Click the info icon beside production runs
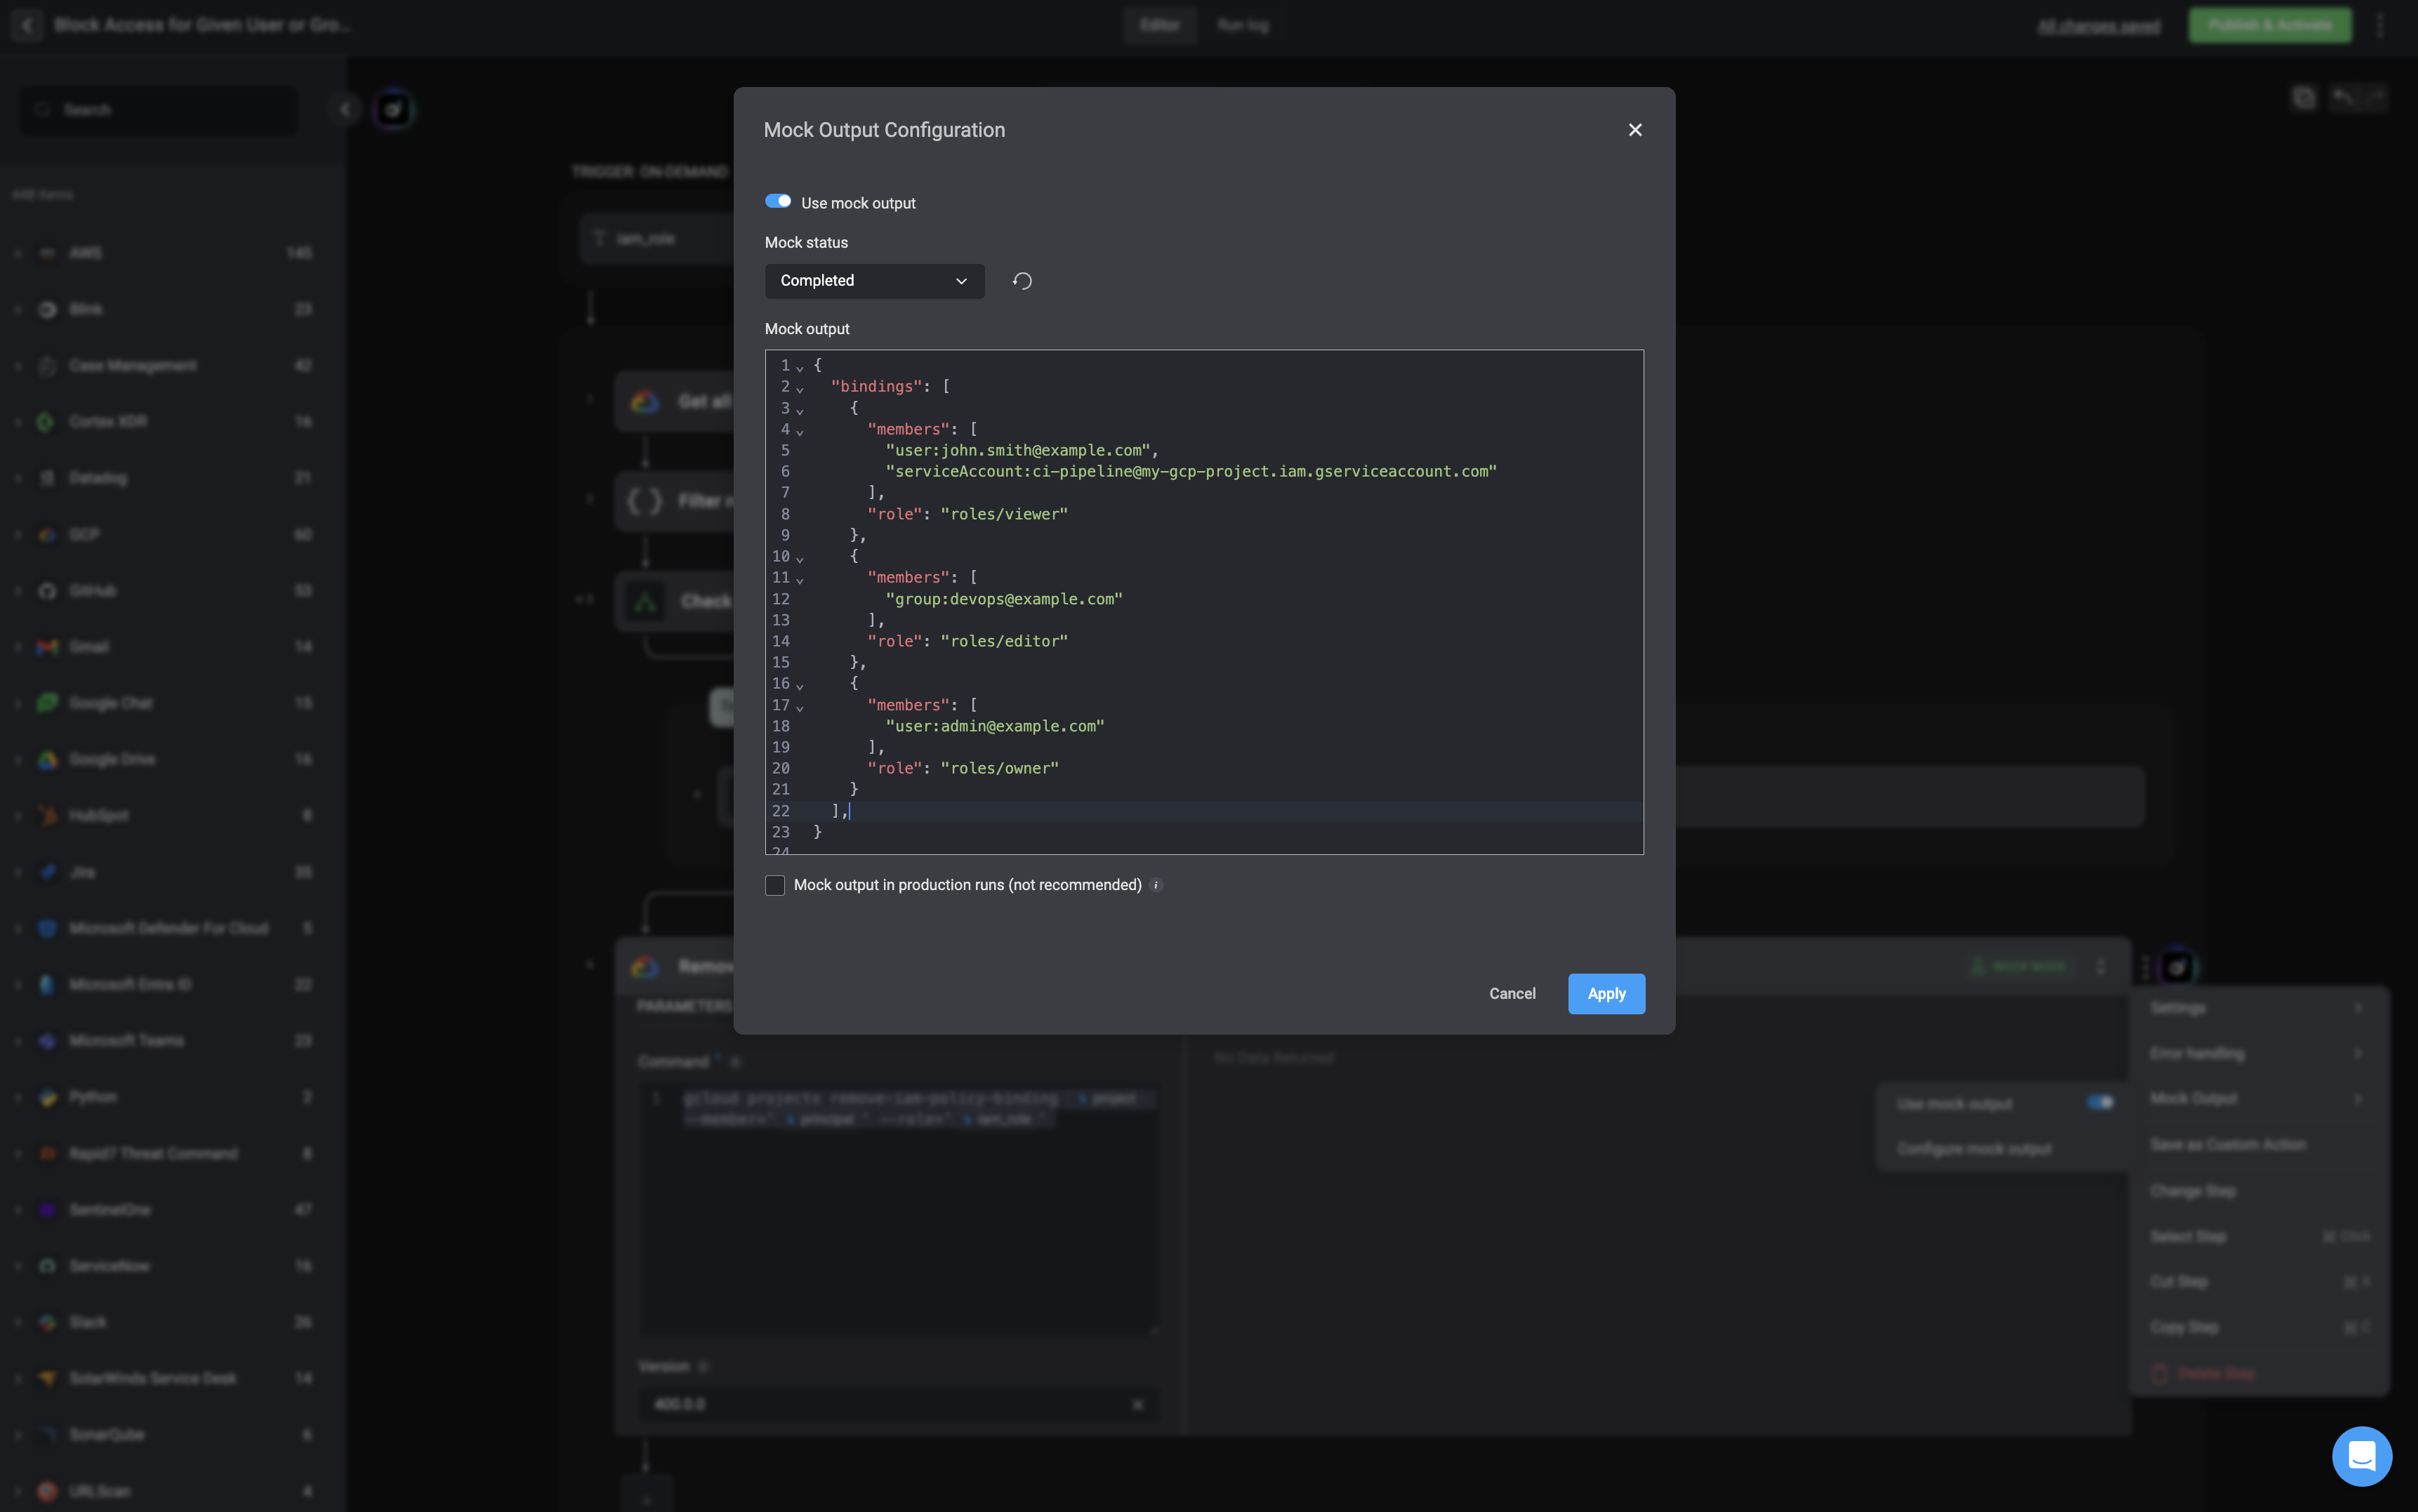2418x1512 pixels. tap(1155, 885)
